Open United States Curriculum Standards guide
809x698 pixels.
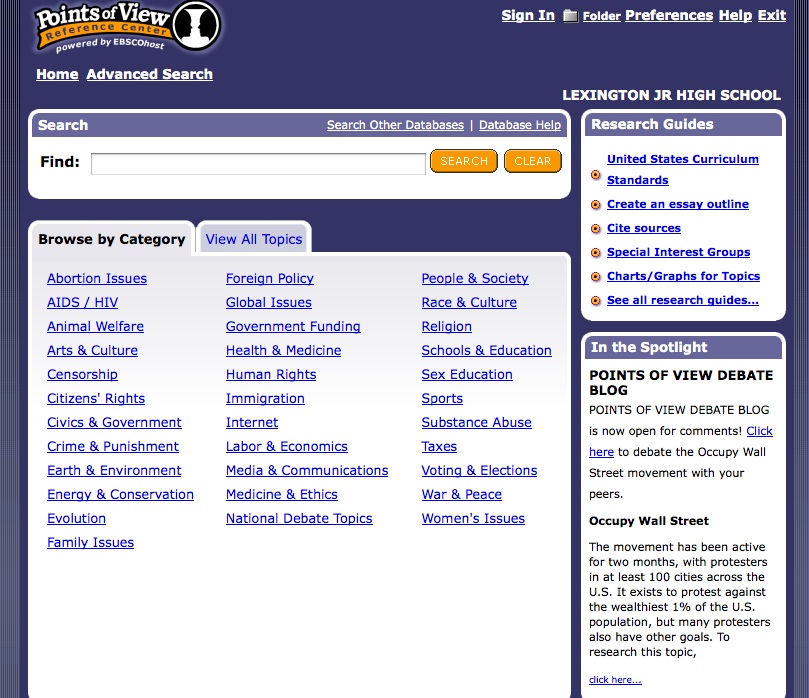(x=682, y=159)
